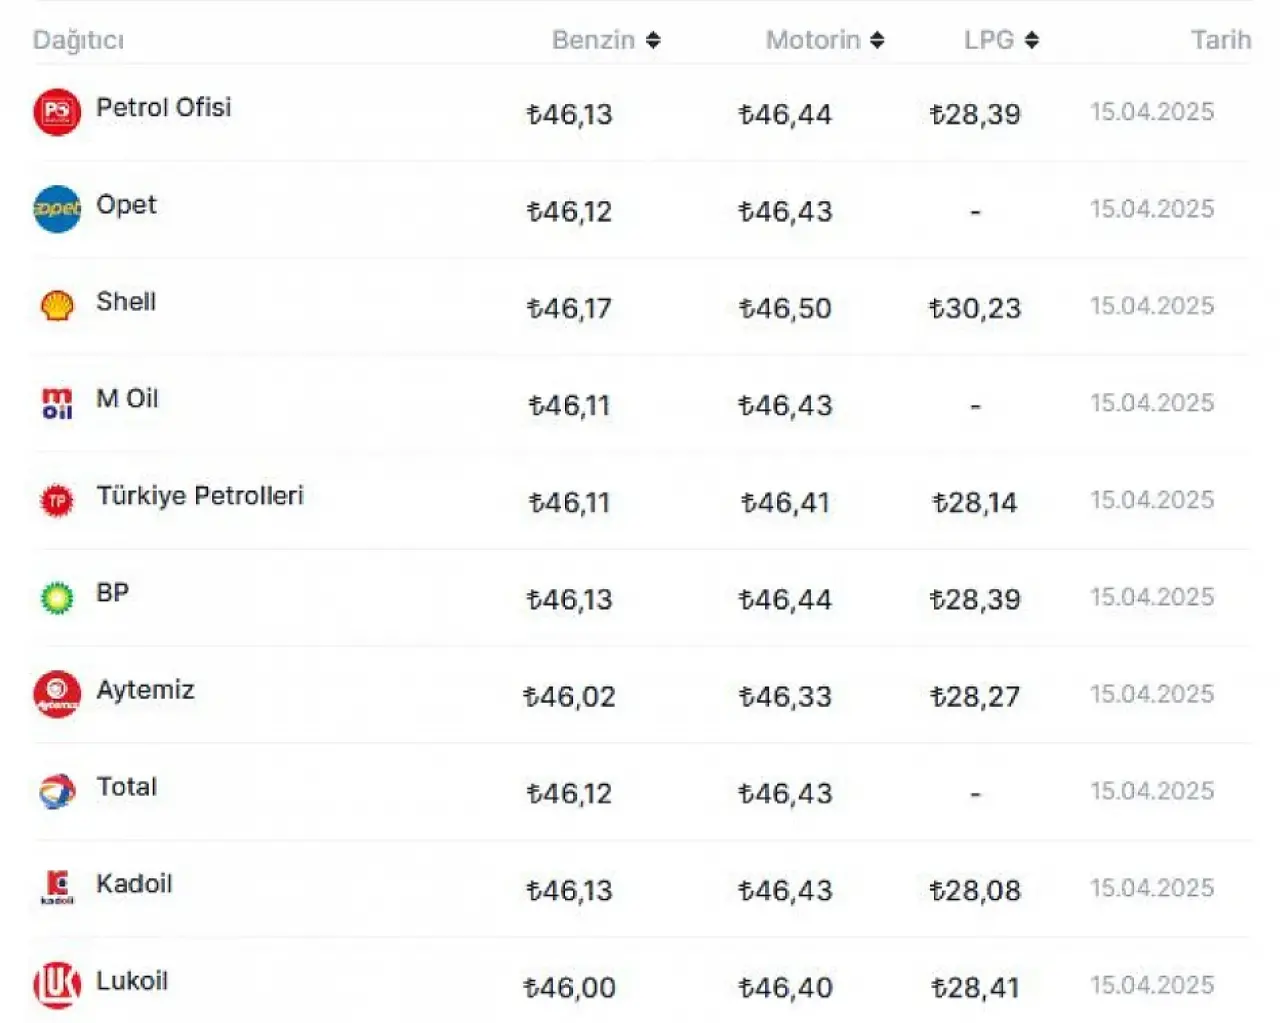Image resolution: width=1280 pixels, height=1023 pixels.
Task: Click the Dağıtıcı column header
Action: [x=78, y=40]
